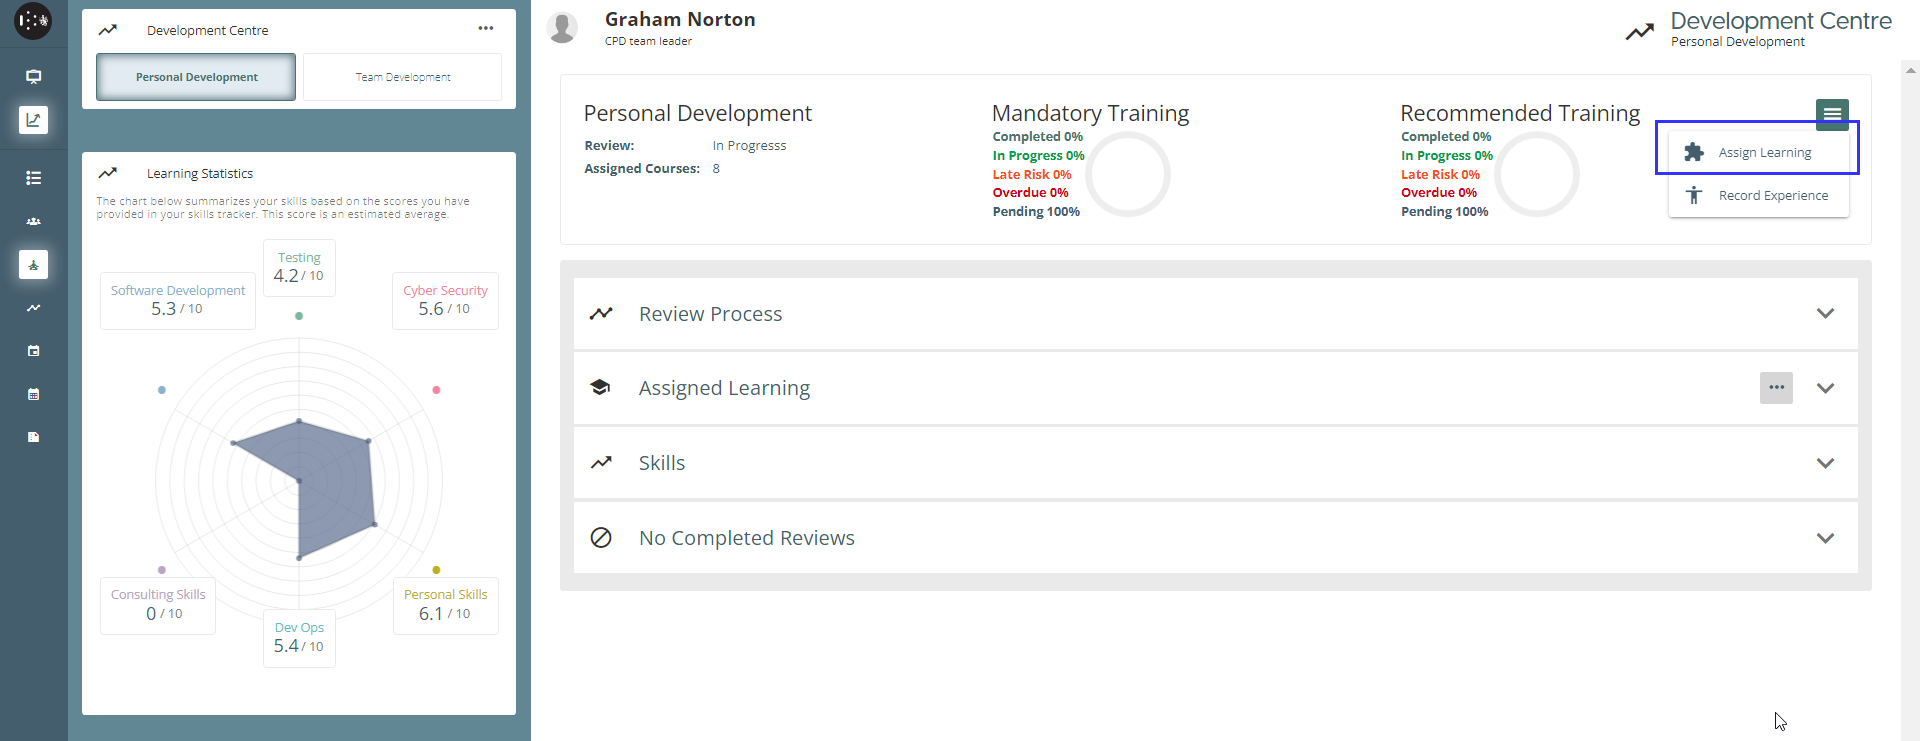Image resolution: width=1920 pixels, height=741 pixels.
Task: Click the document note sidebar icon
Action: coord(33,437)
